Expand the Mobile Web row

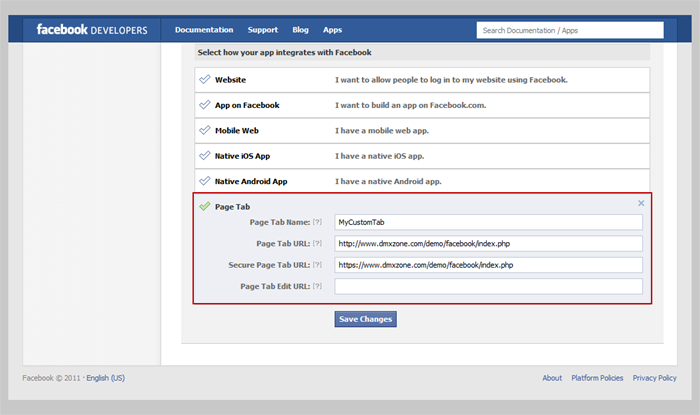coord(422,131)
